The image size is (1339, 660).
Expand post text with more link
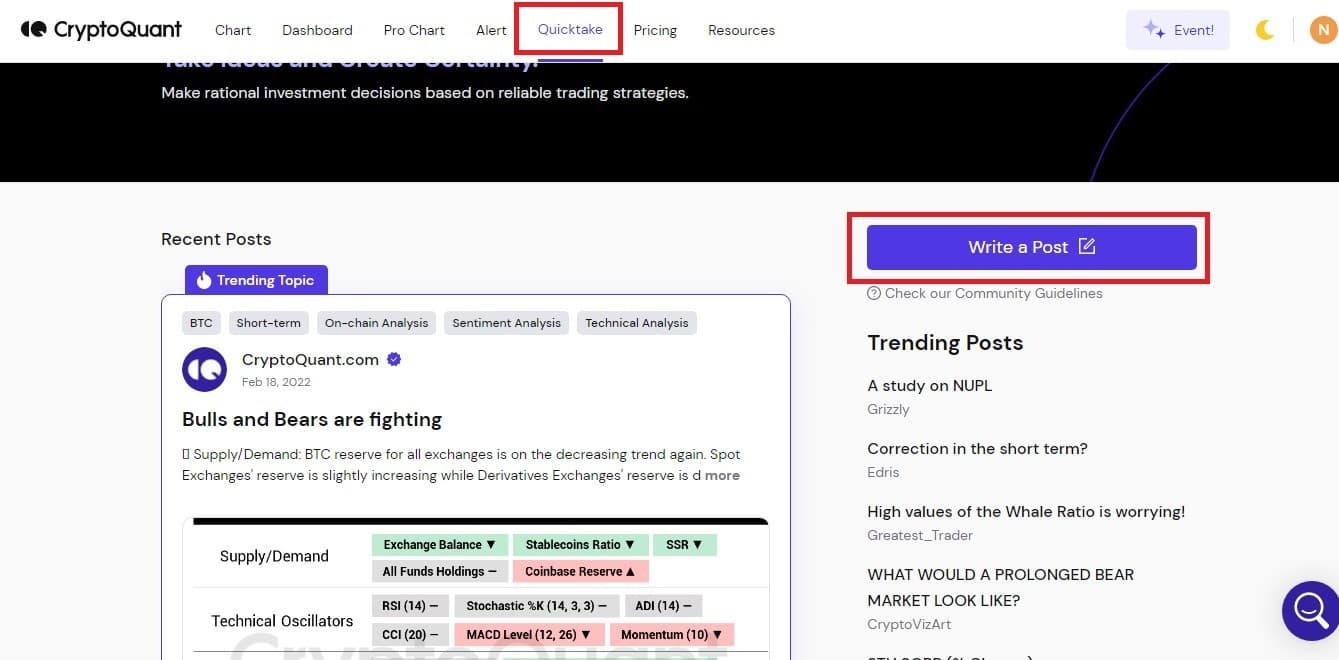pyautogui.click(x=722, y=475)
